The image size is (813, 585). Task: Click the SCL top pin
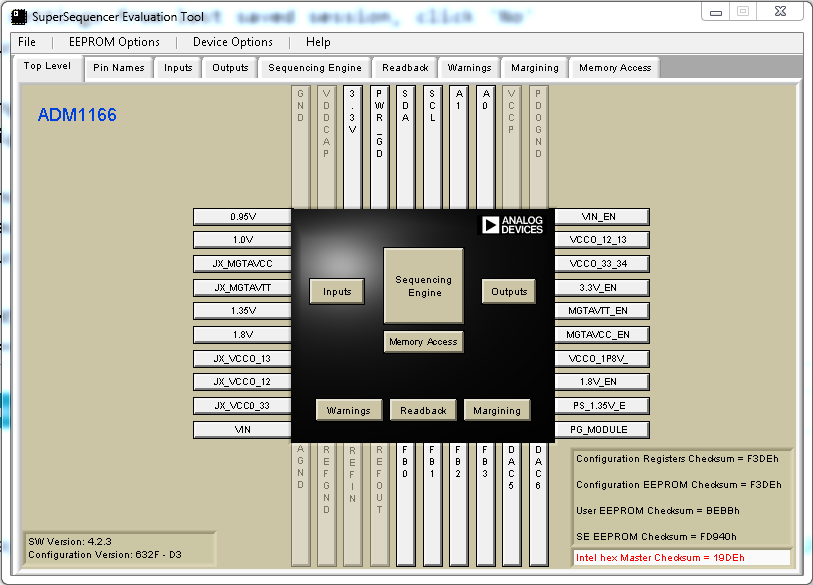432,147
